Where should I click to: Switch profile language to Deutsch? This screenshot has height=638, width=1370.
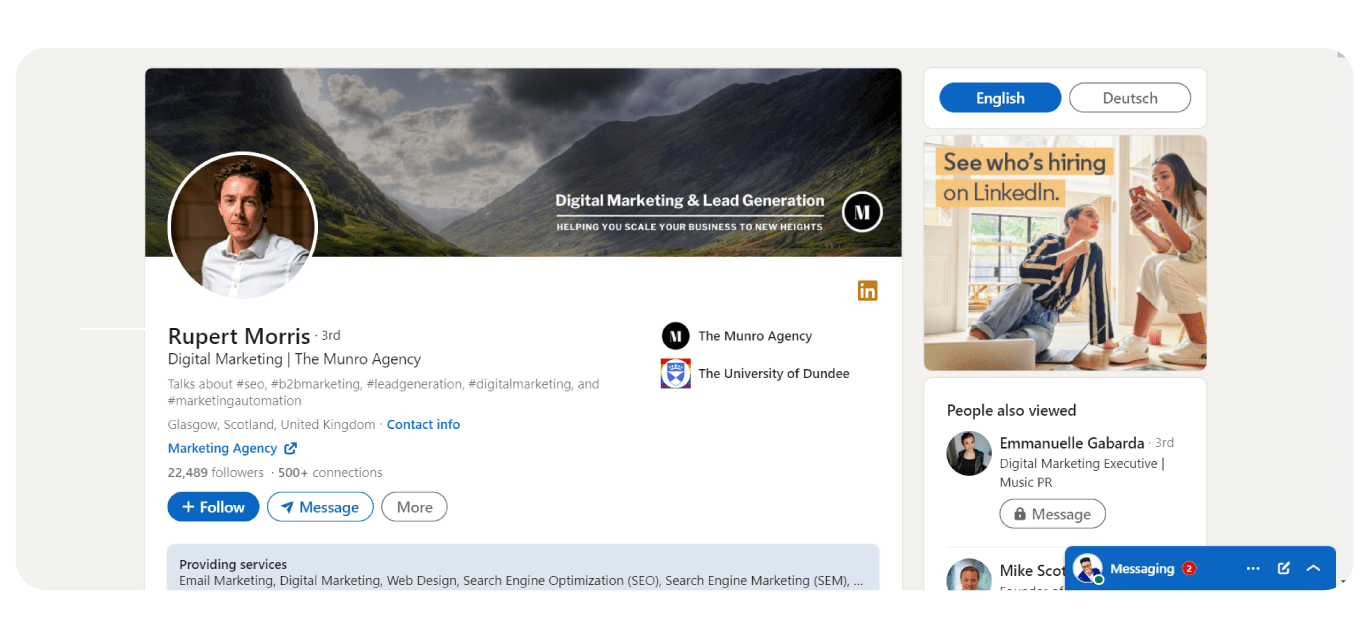point(1130,98)
